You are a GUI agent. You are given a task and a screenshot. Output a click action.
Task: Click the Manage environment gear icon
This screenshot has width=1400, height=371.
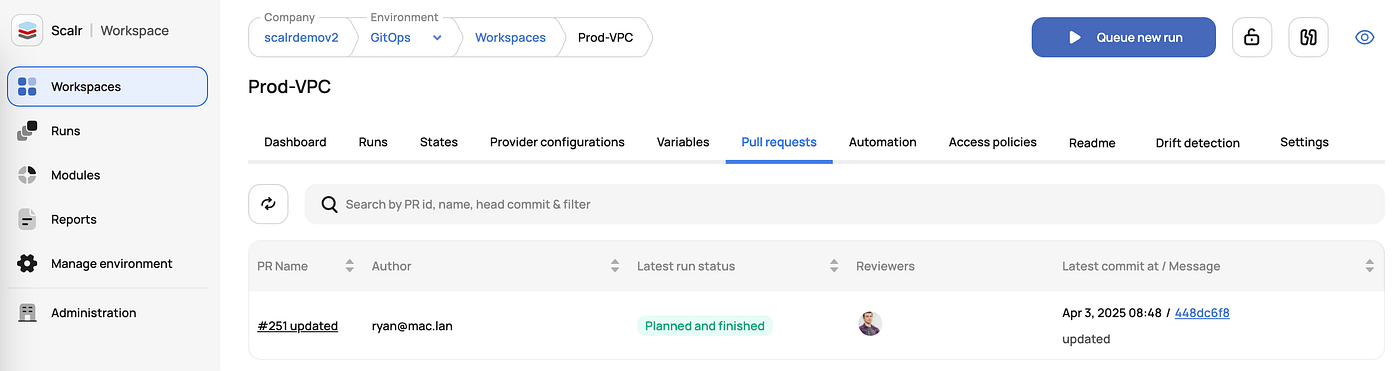27,264
